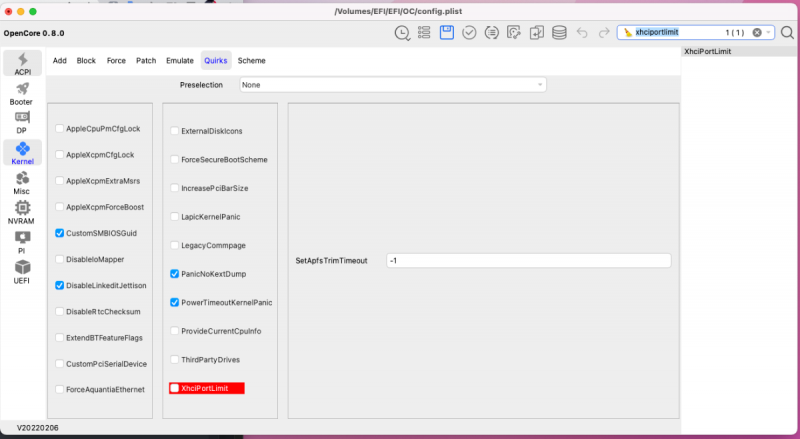Uncheck CustomSMBIOSGuid checkbox
This screenshot has height=439, width=800.
(x=60, y=233)
